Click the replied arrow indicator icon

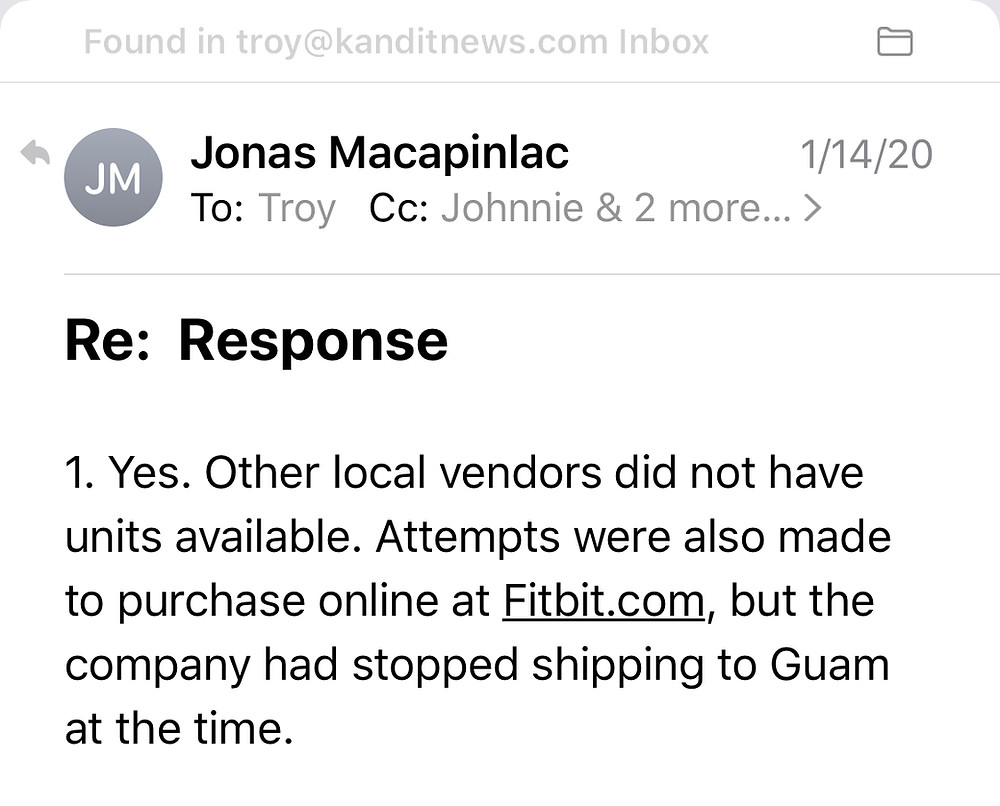click(x=35, y=152)
